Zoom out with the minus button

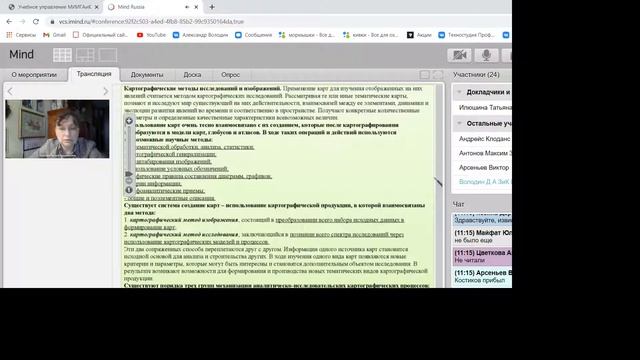[x=129, y=180]
